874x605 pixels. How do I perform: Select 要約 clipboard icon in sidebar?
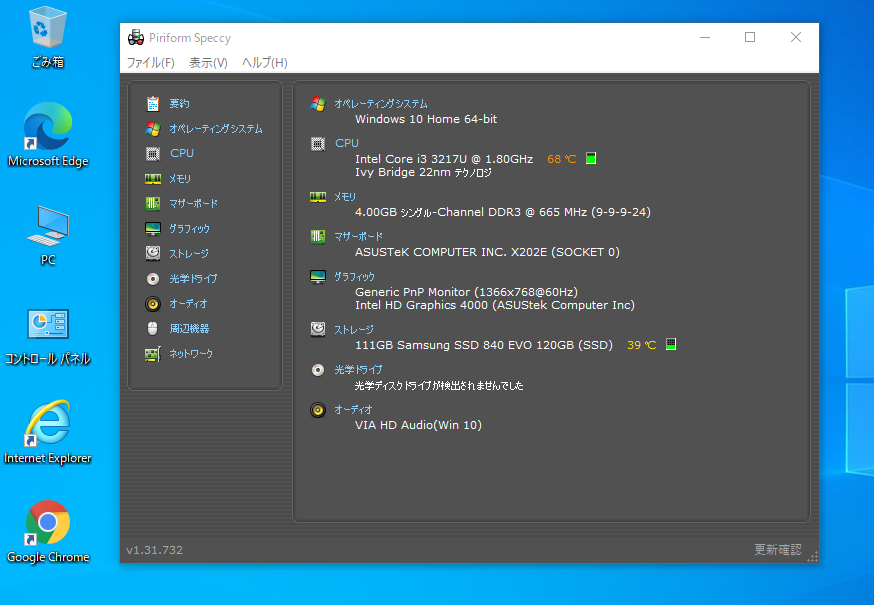(x=153, y=104)
